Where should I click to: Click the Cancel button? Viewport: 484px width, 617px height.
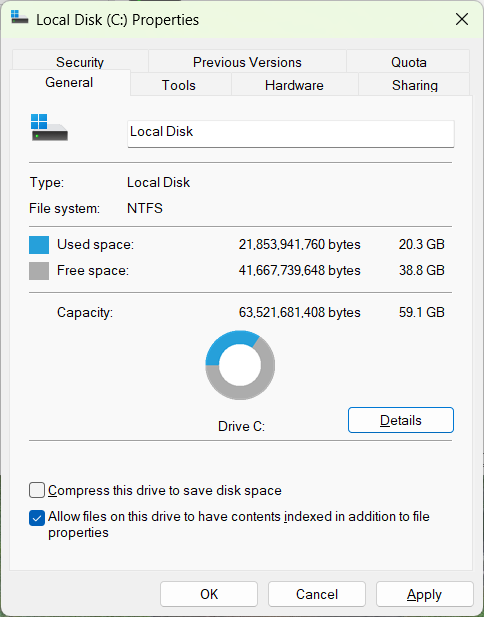tap(317, 594)
